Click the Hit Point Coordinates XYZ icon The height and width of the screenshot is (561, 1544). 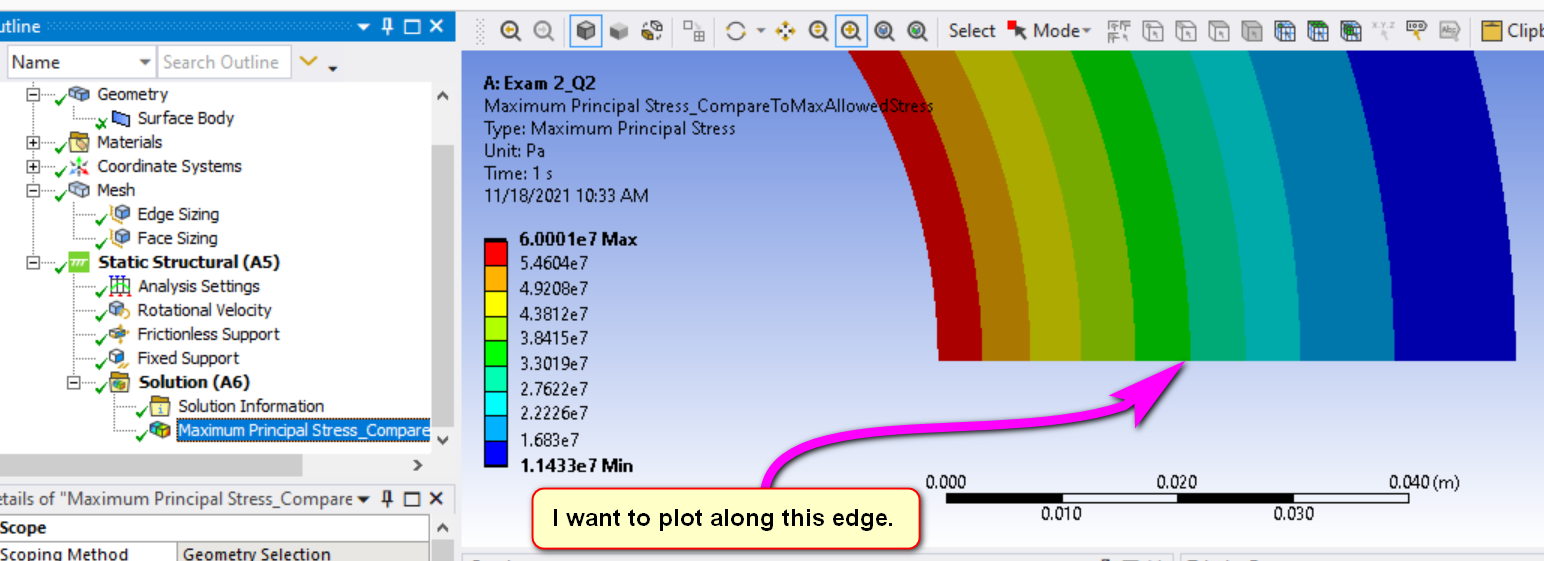pyautogui.click(x=1384, y=31)
